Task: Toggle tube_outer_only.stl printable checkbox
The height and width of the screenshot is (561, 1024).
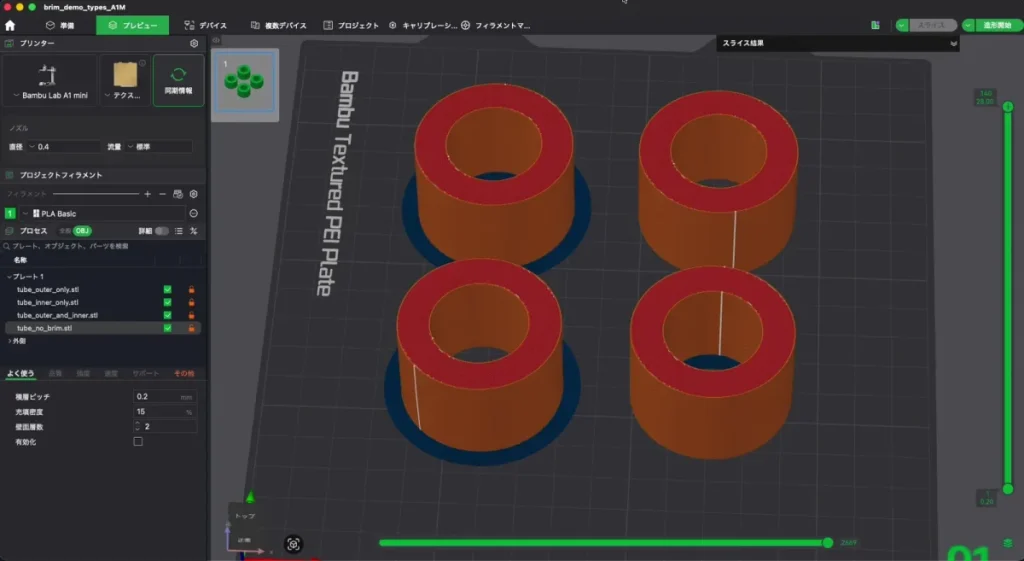Action: point(167,289)
